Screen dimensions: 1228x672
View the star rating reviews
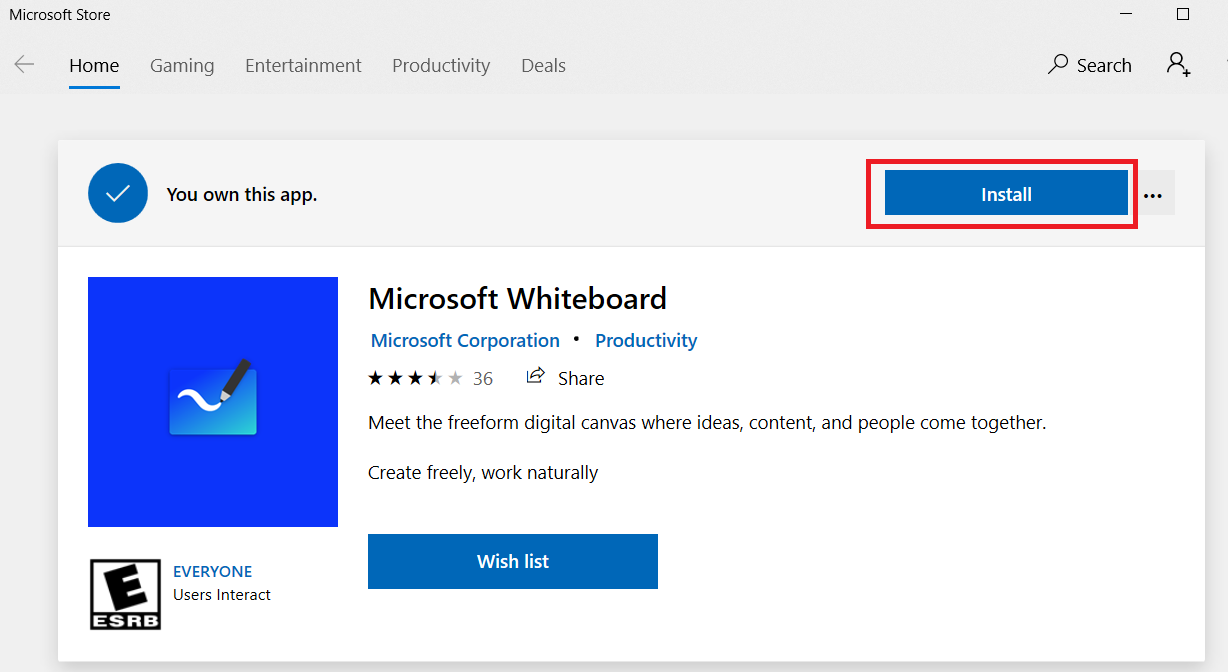tap(416, 378)
